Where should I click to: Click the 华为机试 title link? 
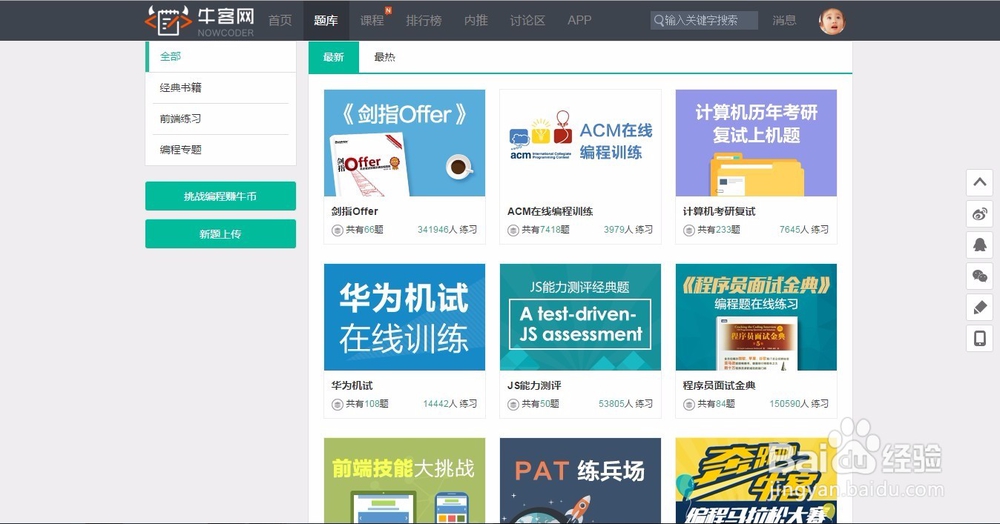pyautogui.click(x=352, y=386)
